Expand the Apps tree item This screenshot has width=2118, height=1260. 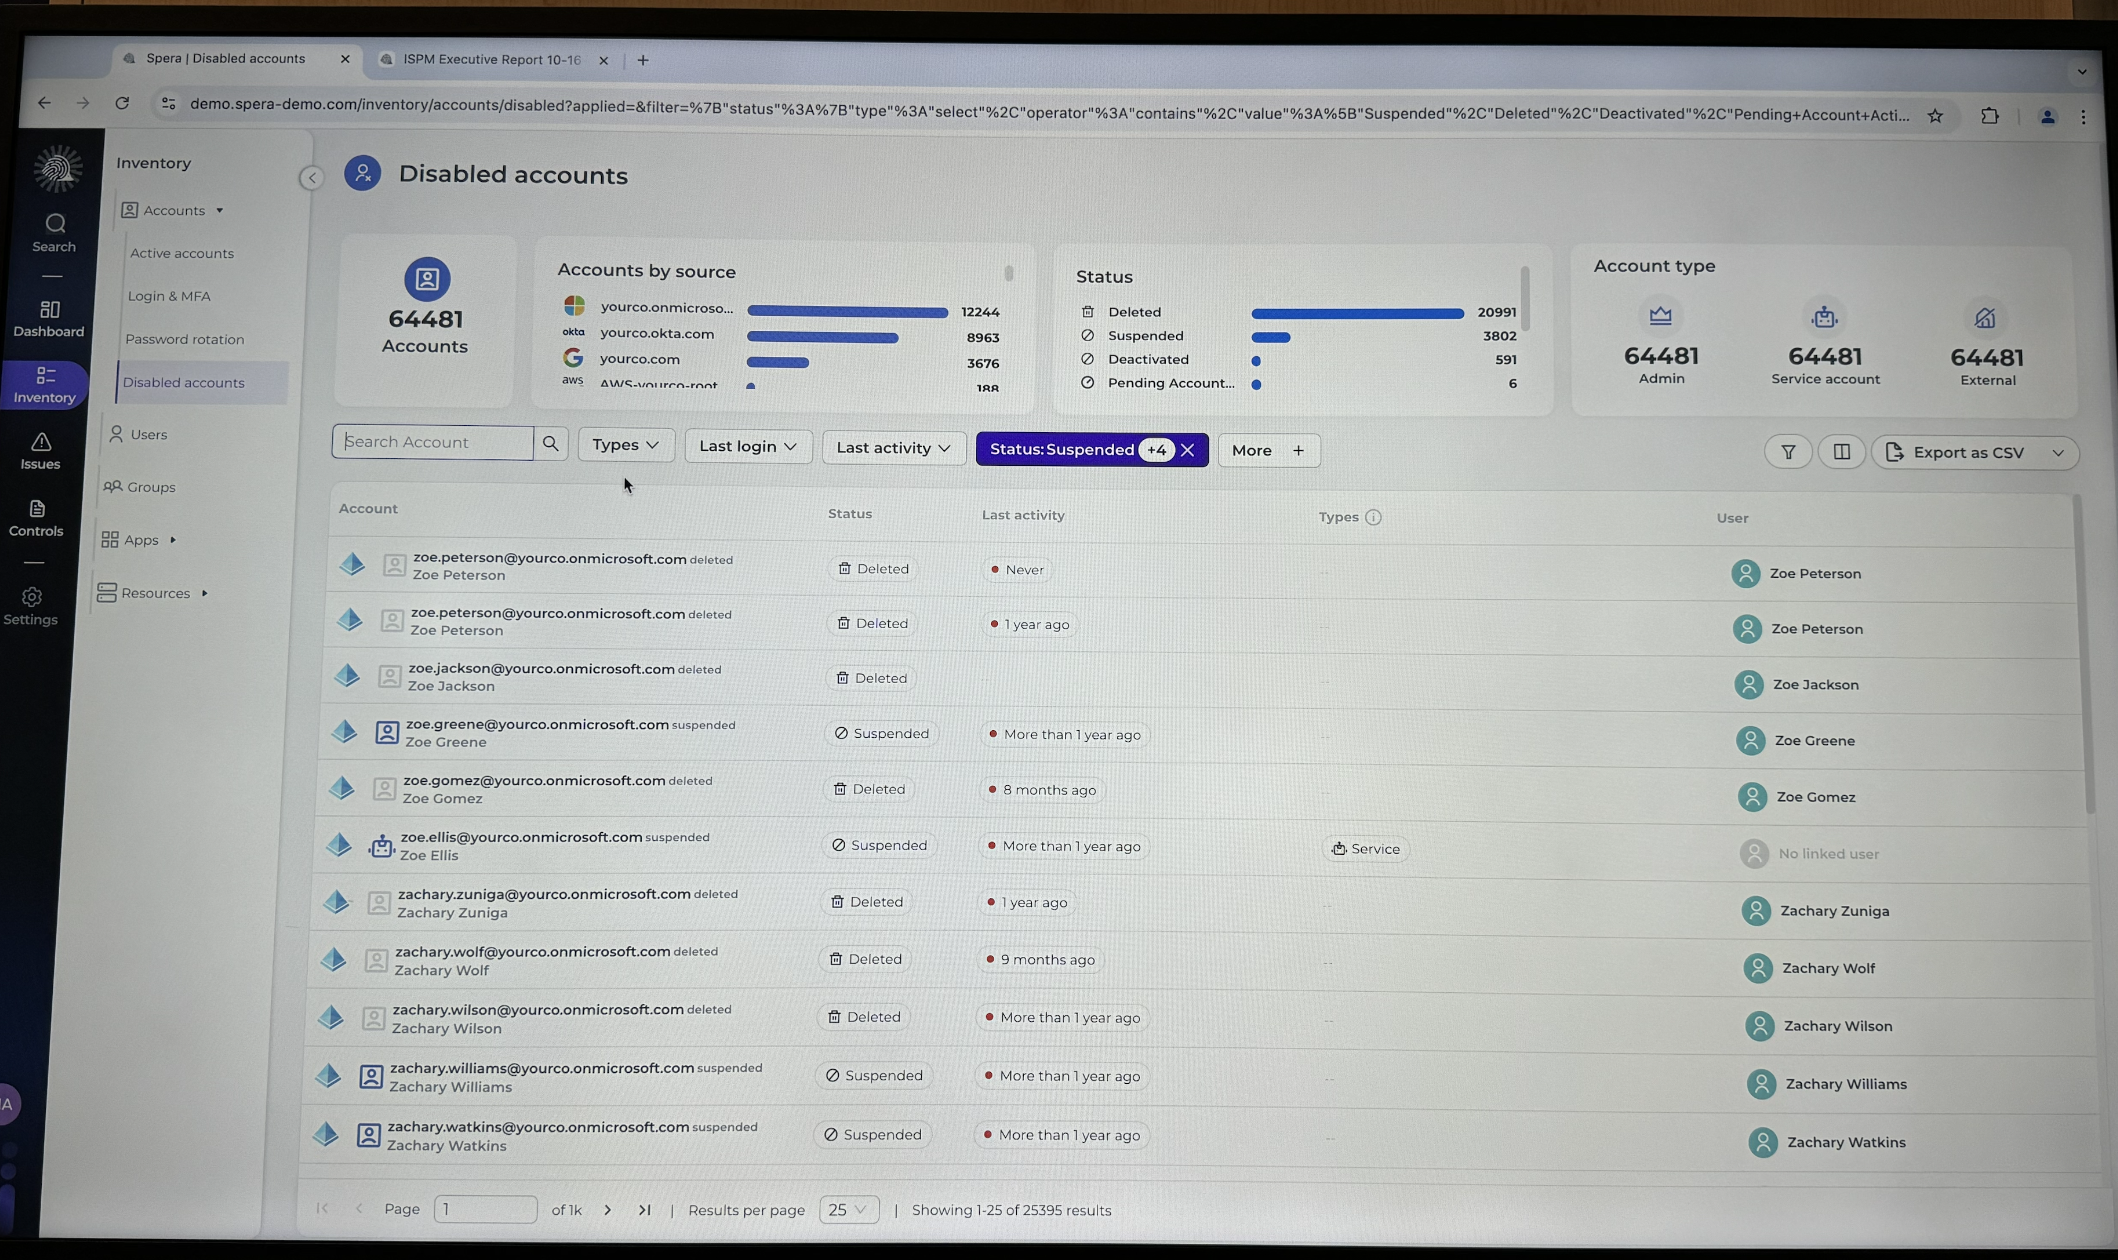pyautogui.click(x=173, y=540)
